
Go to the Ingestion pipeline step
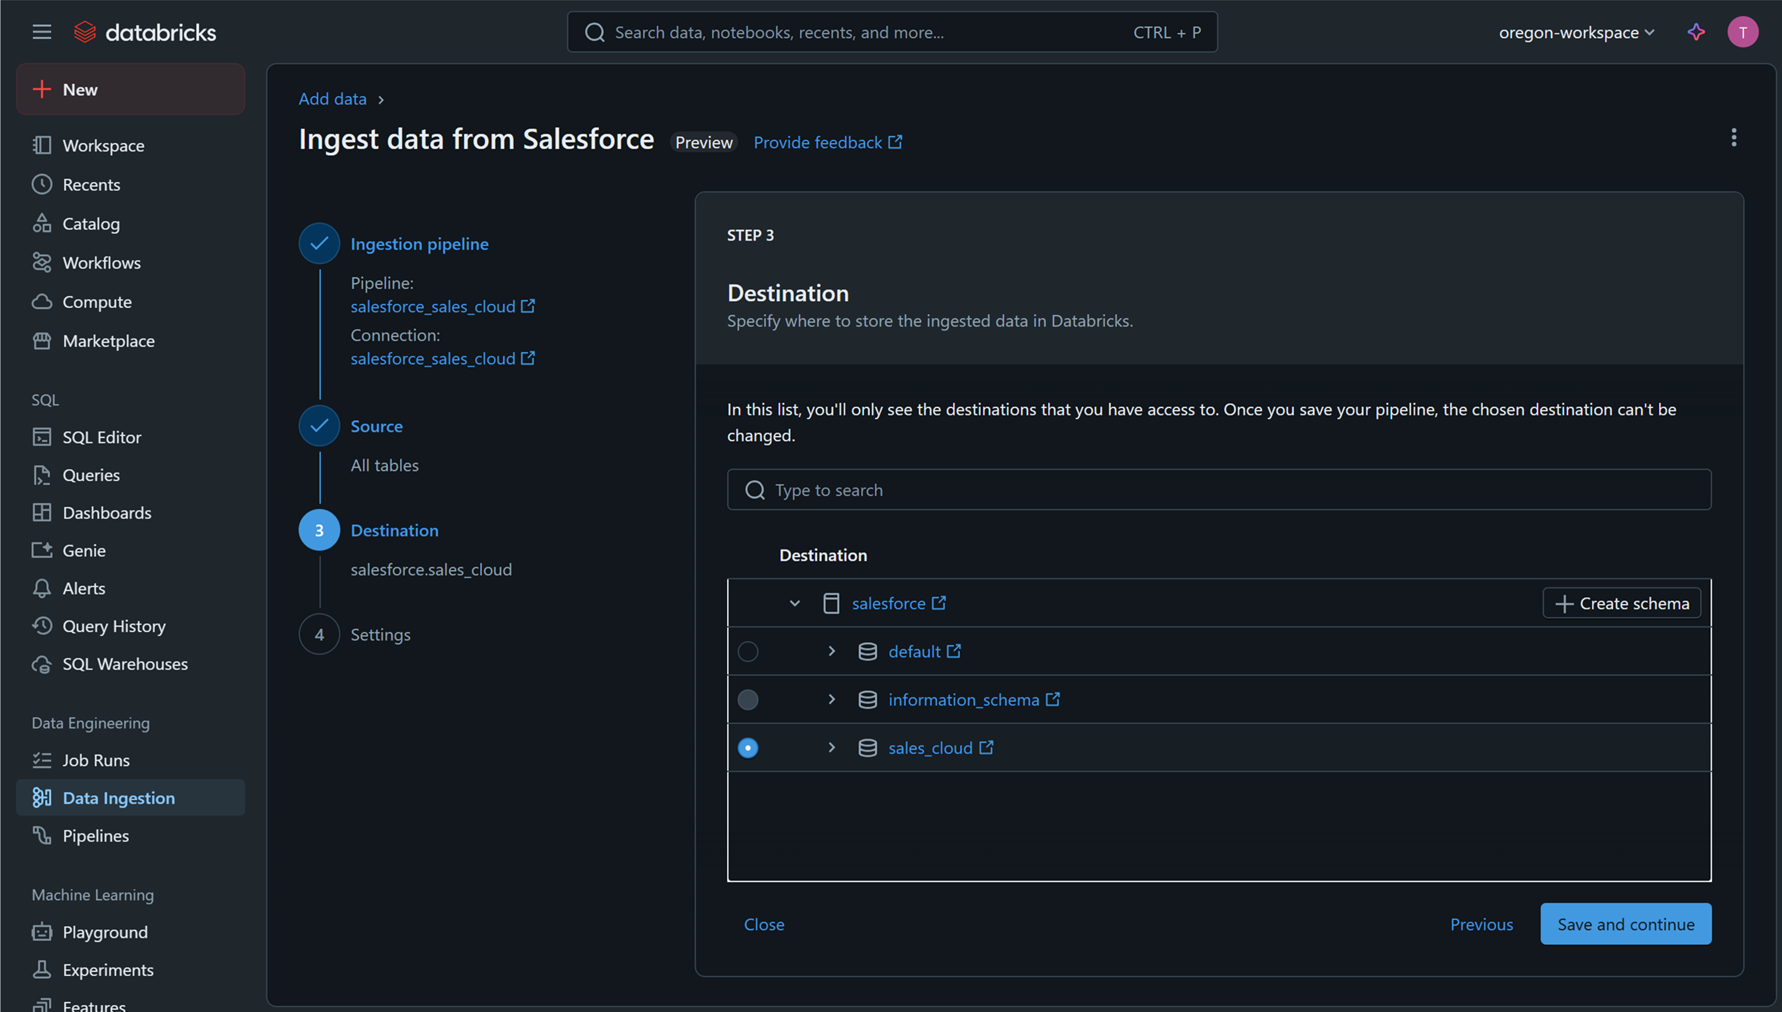(419, 243)
